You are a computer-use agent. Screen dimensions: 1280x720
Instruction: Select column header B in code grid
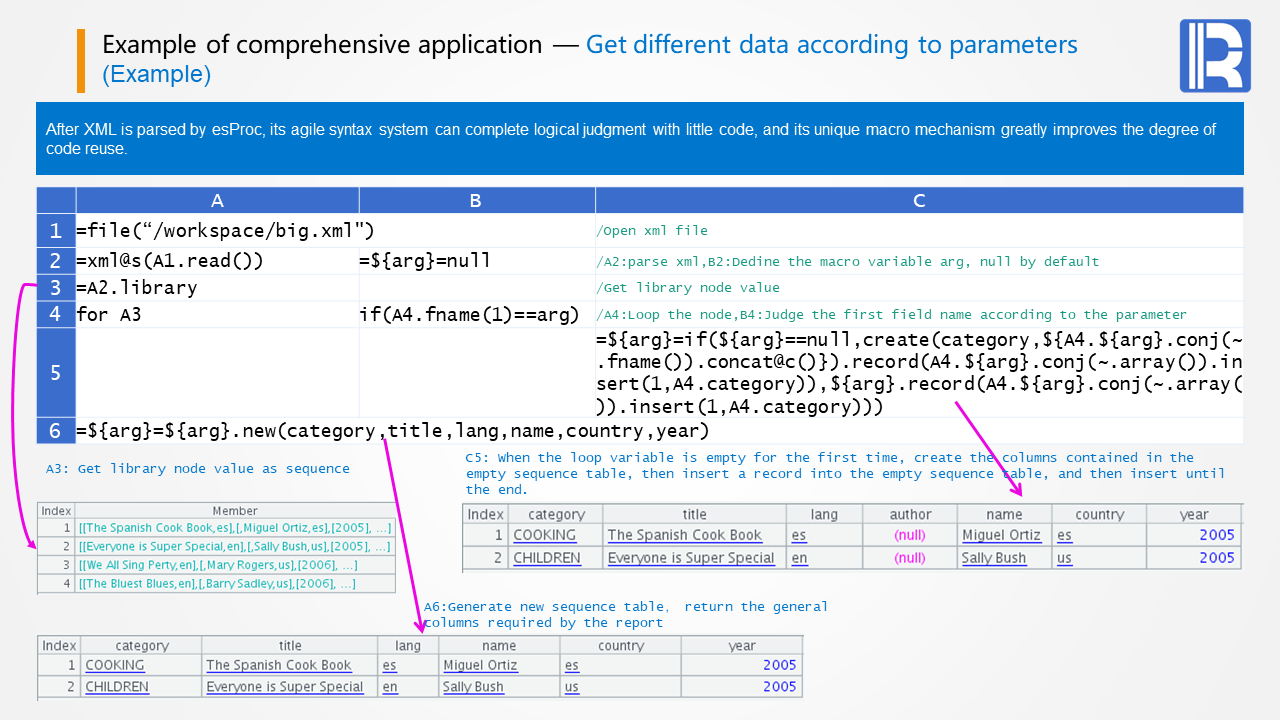[x=476, y=201]
